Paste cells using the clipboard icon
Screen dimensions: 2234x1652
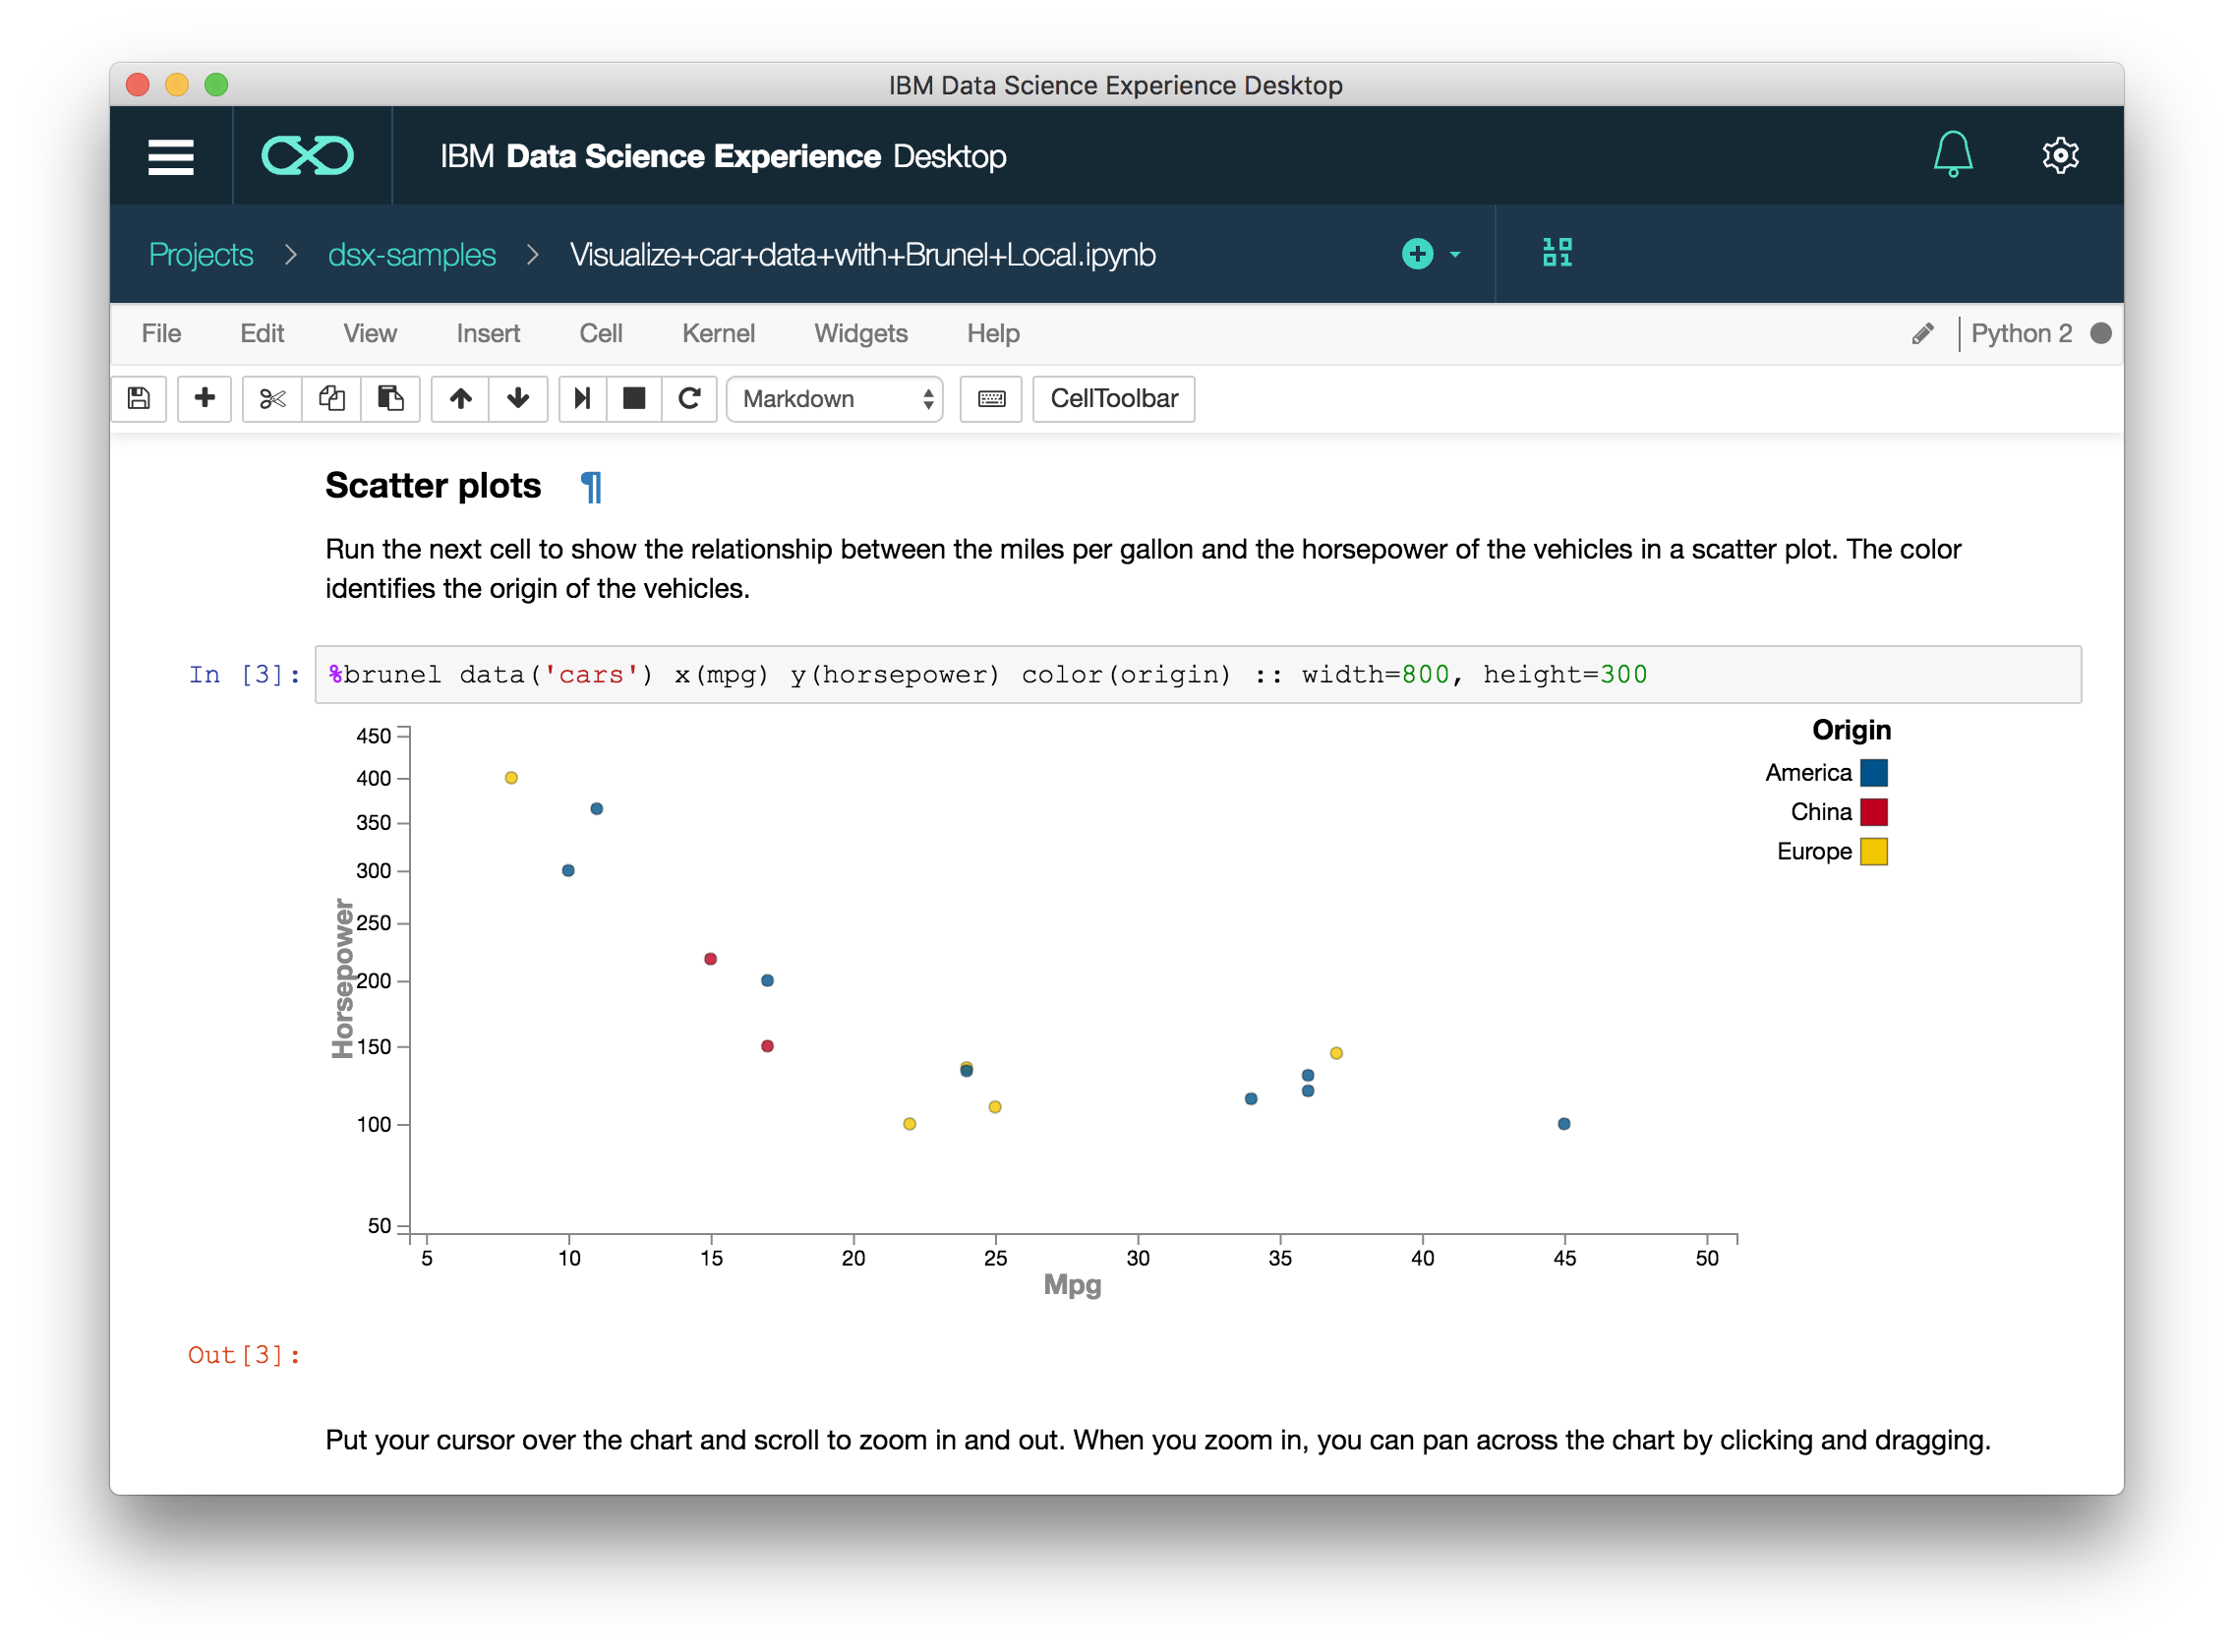click(390, 398)
